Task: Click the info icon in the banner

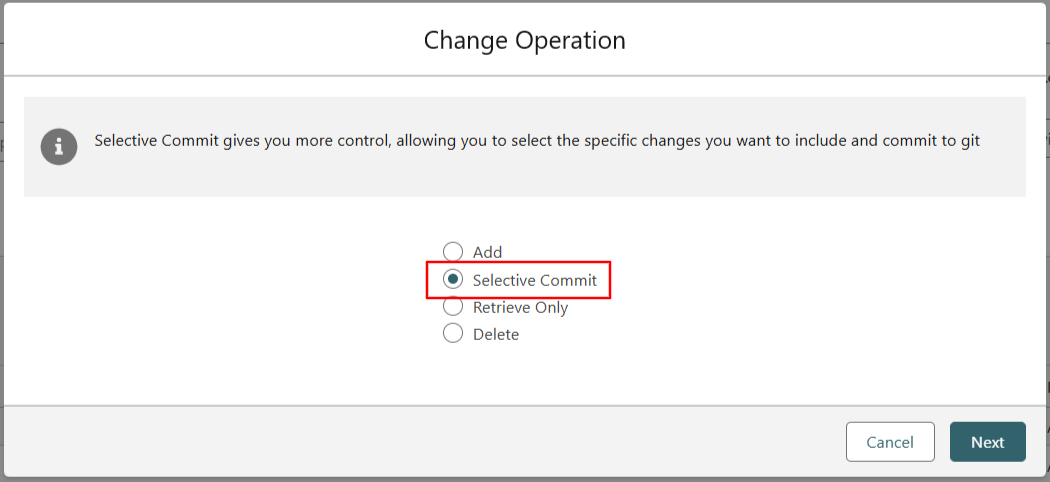Action: (59, 146)
